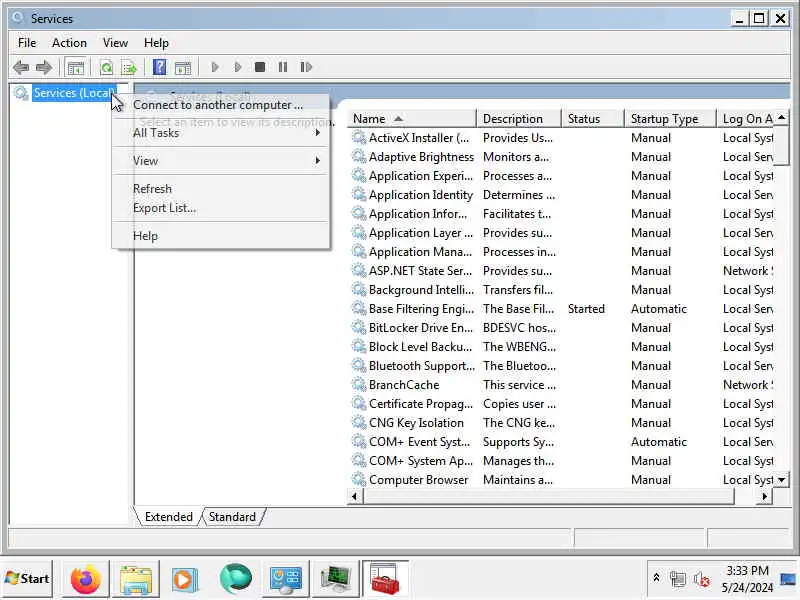The height and width of the screenshot is (600, 800).
Task: Click the vertical scrollbar down arrow
Action: 781,480
